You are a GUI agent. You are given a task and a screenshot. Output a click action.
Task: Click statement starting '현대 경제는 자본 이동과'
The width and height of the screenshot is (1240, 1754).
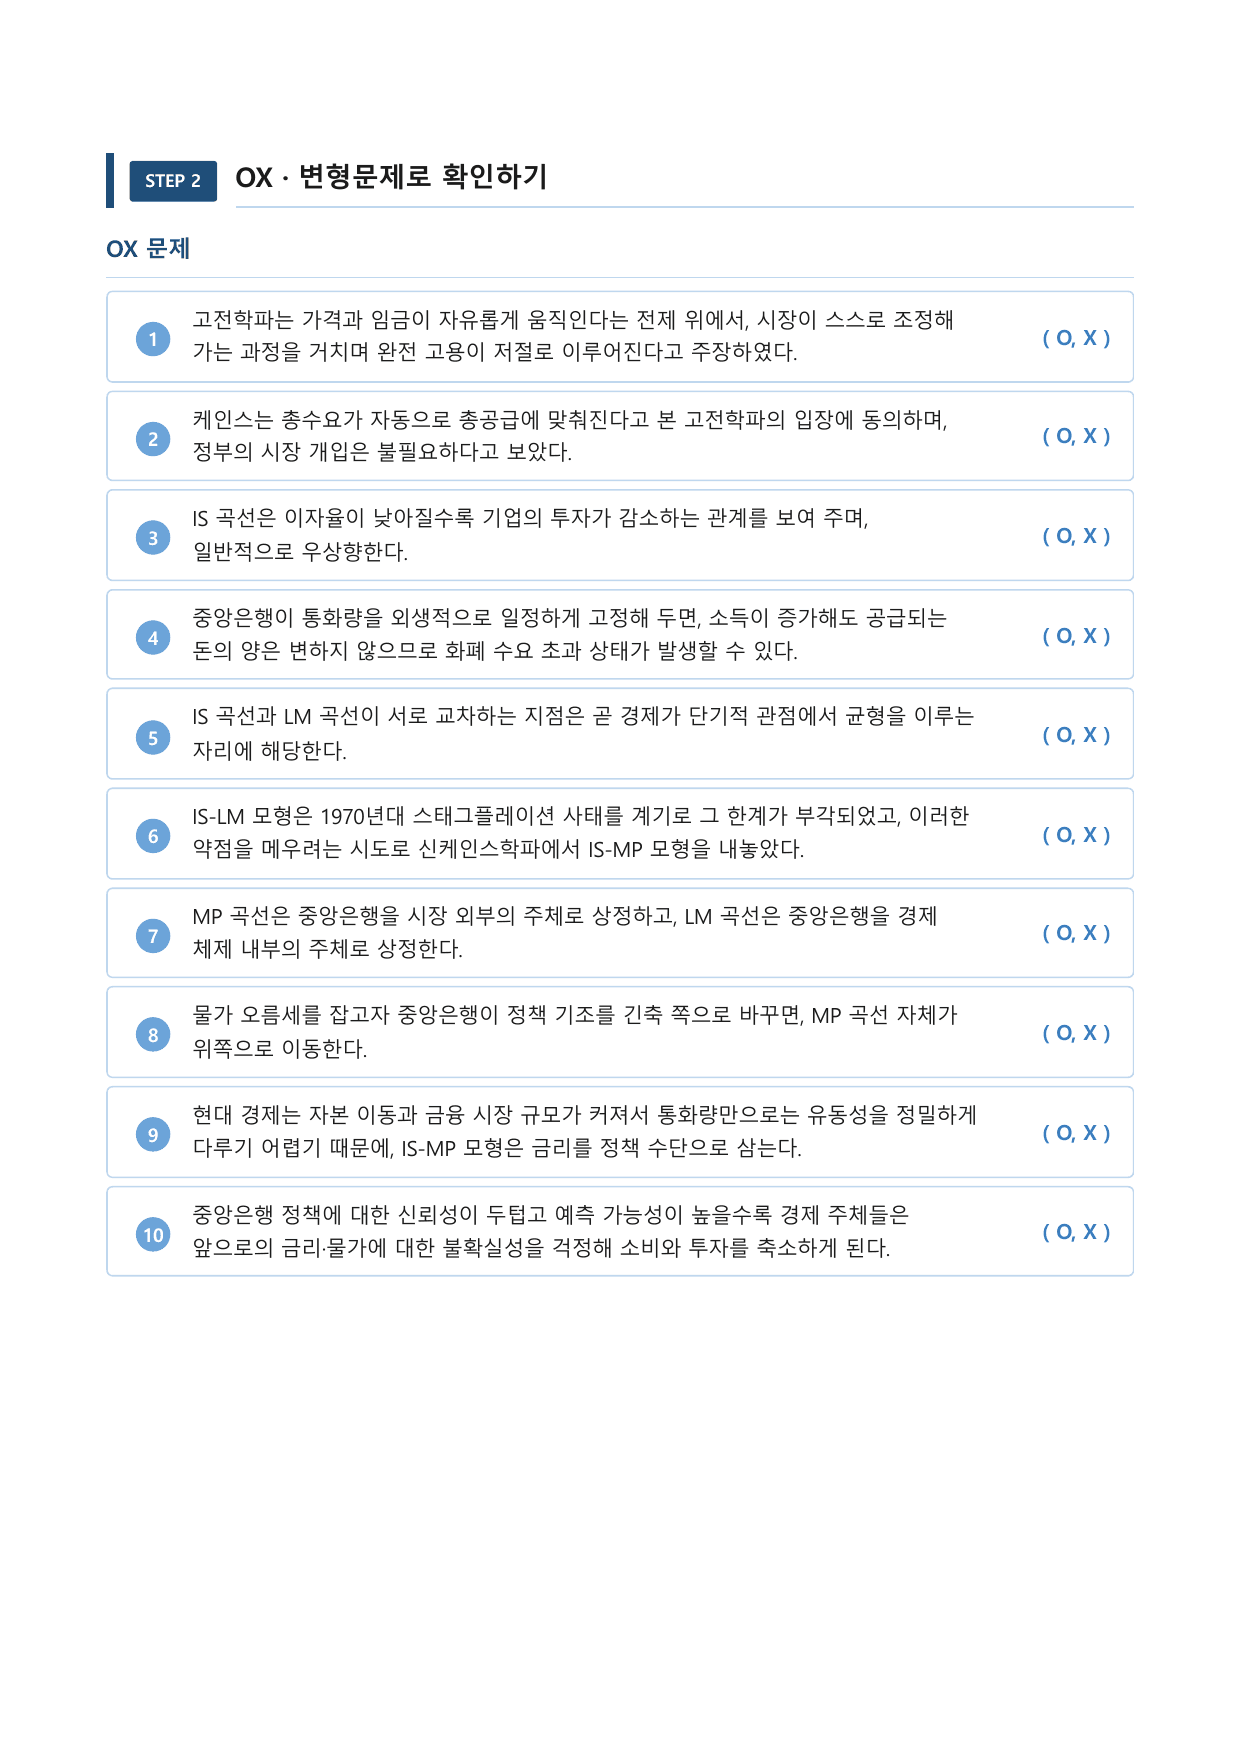[x=585, y=1131]
